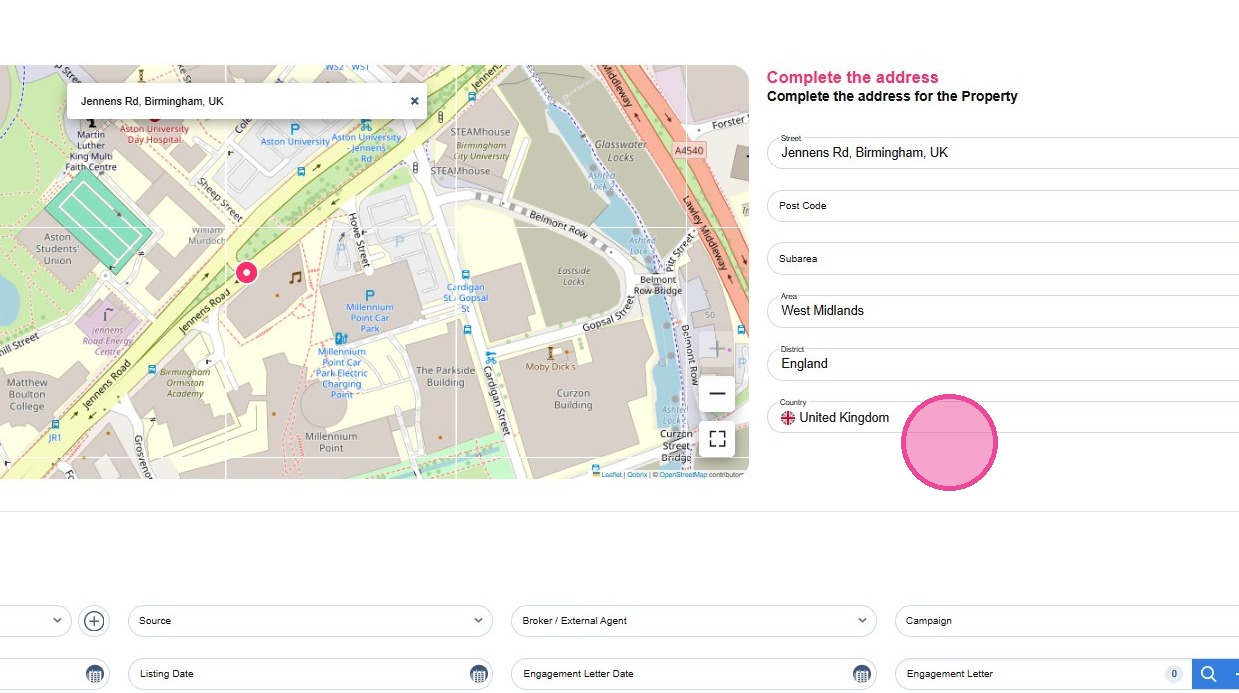The image size is (1239, 693).
Task: Click the Glasswater Locks label on map
Action: pyautogui.click(x=620, y=151)
